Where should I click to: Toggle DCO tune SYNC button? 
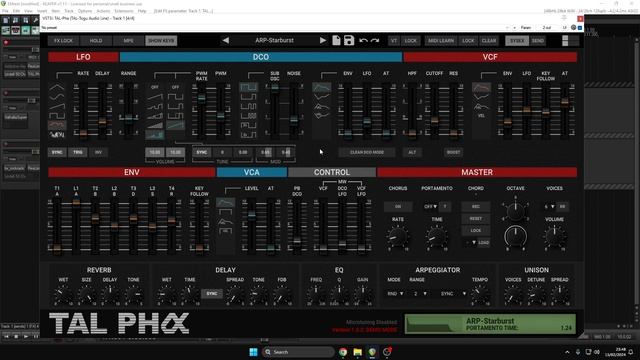point(202,152)
